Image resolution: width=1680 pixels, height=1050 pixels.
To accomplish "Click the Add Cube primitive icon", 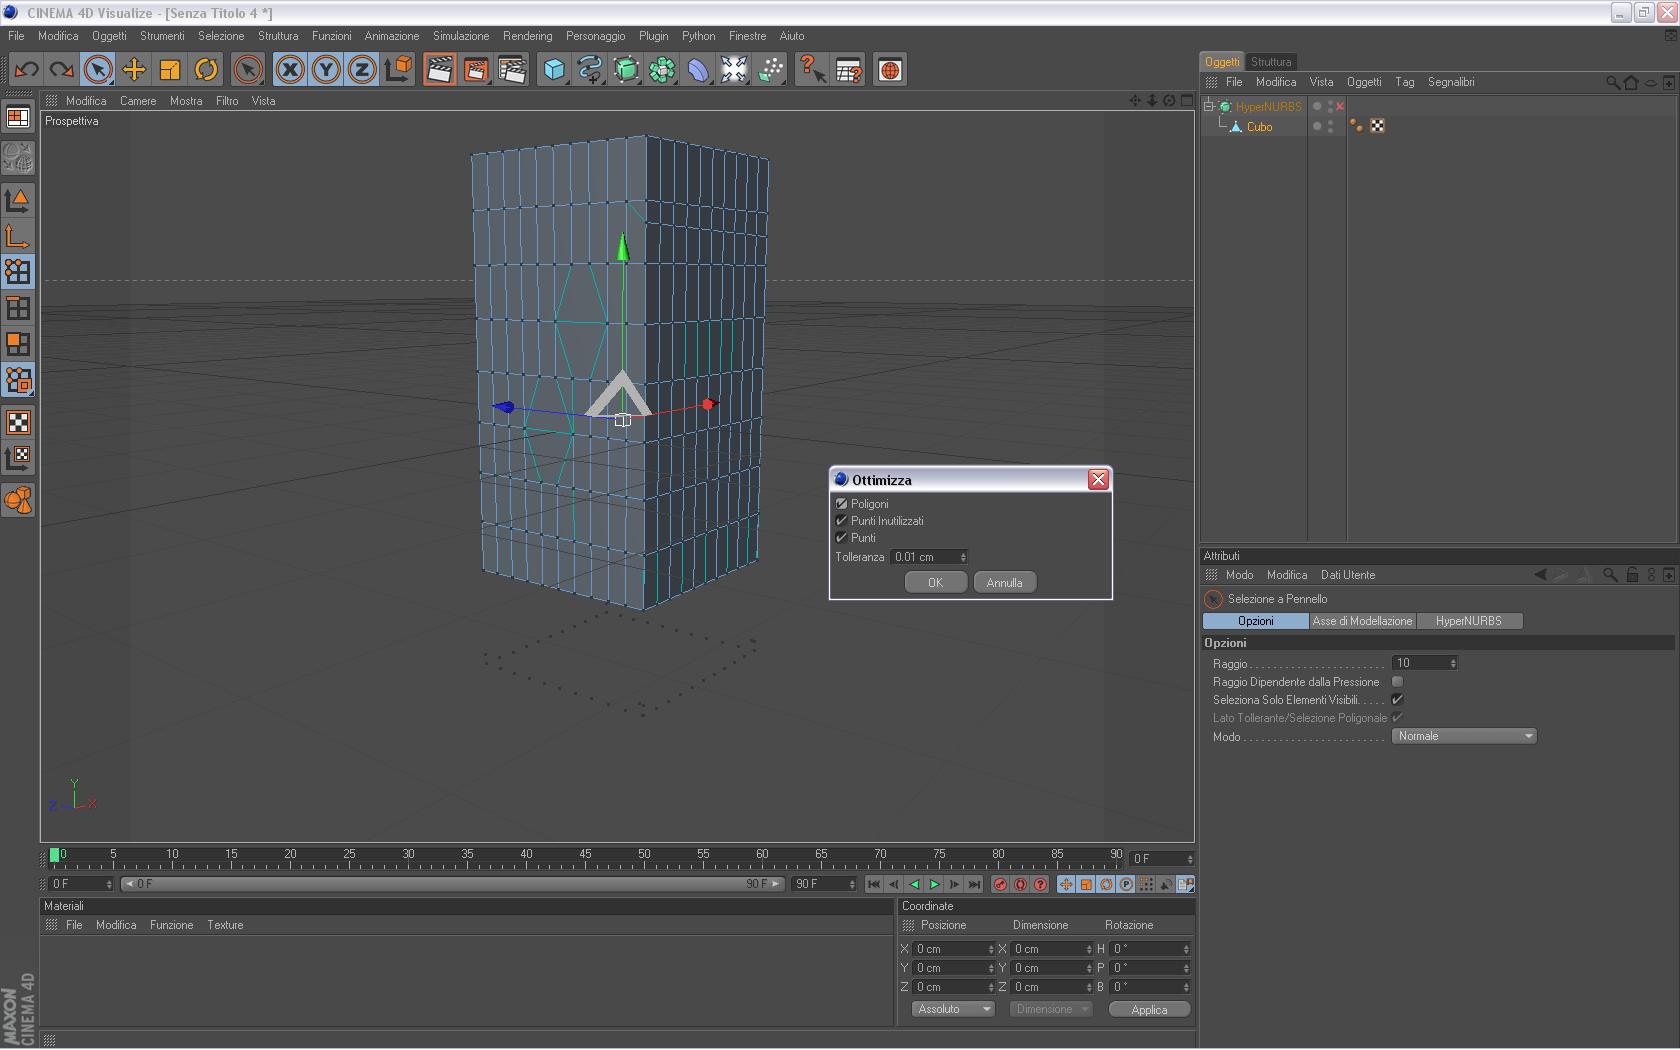I will [x=554, y=70].
